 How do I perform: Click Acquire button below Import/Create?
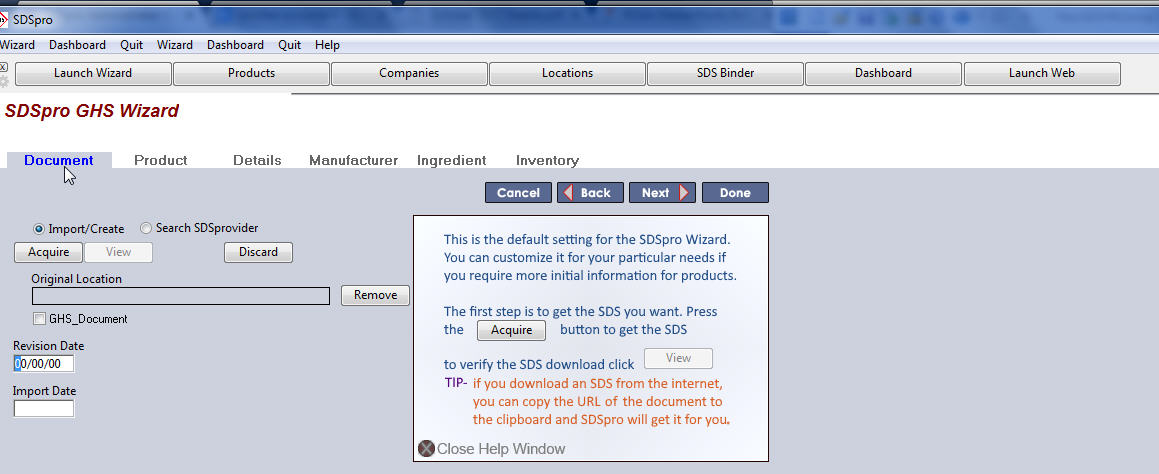(49, 252)
